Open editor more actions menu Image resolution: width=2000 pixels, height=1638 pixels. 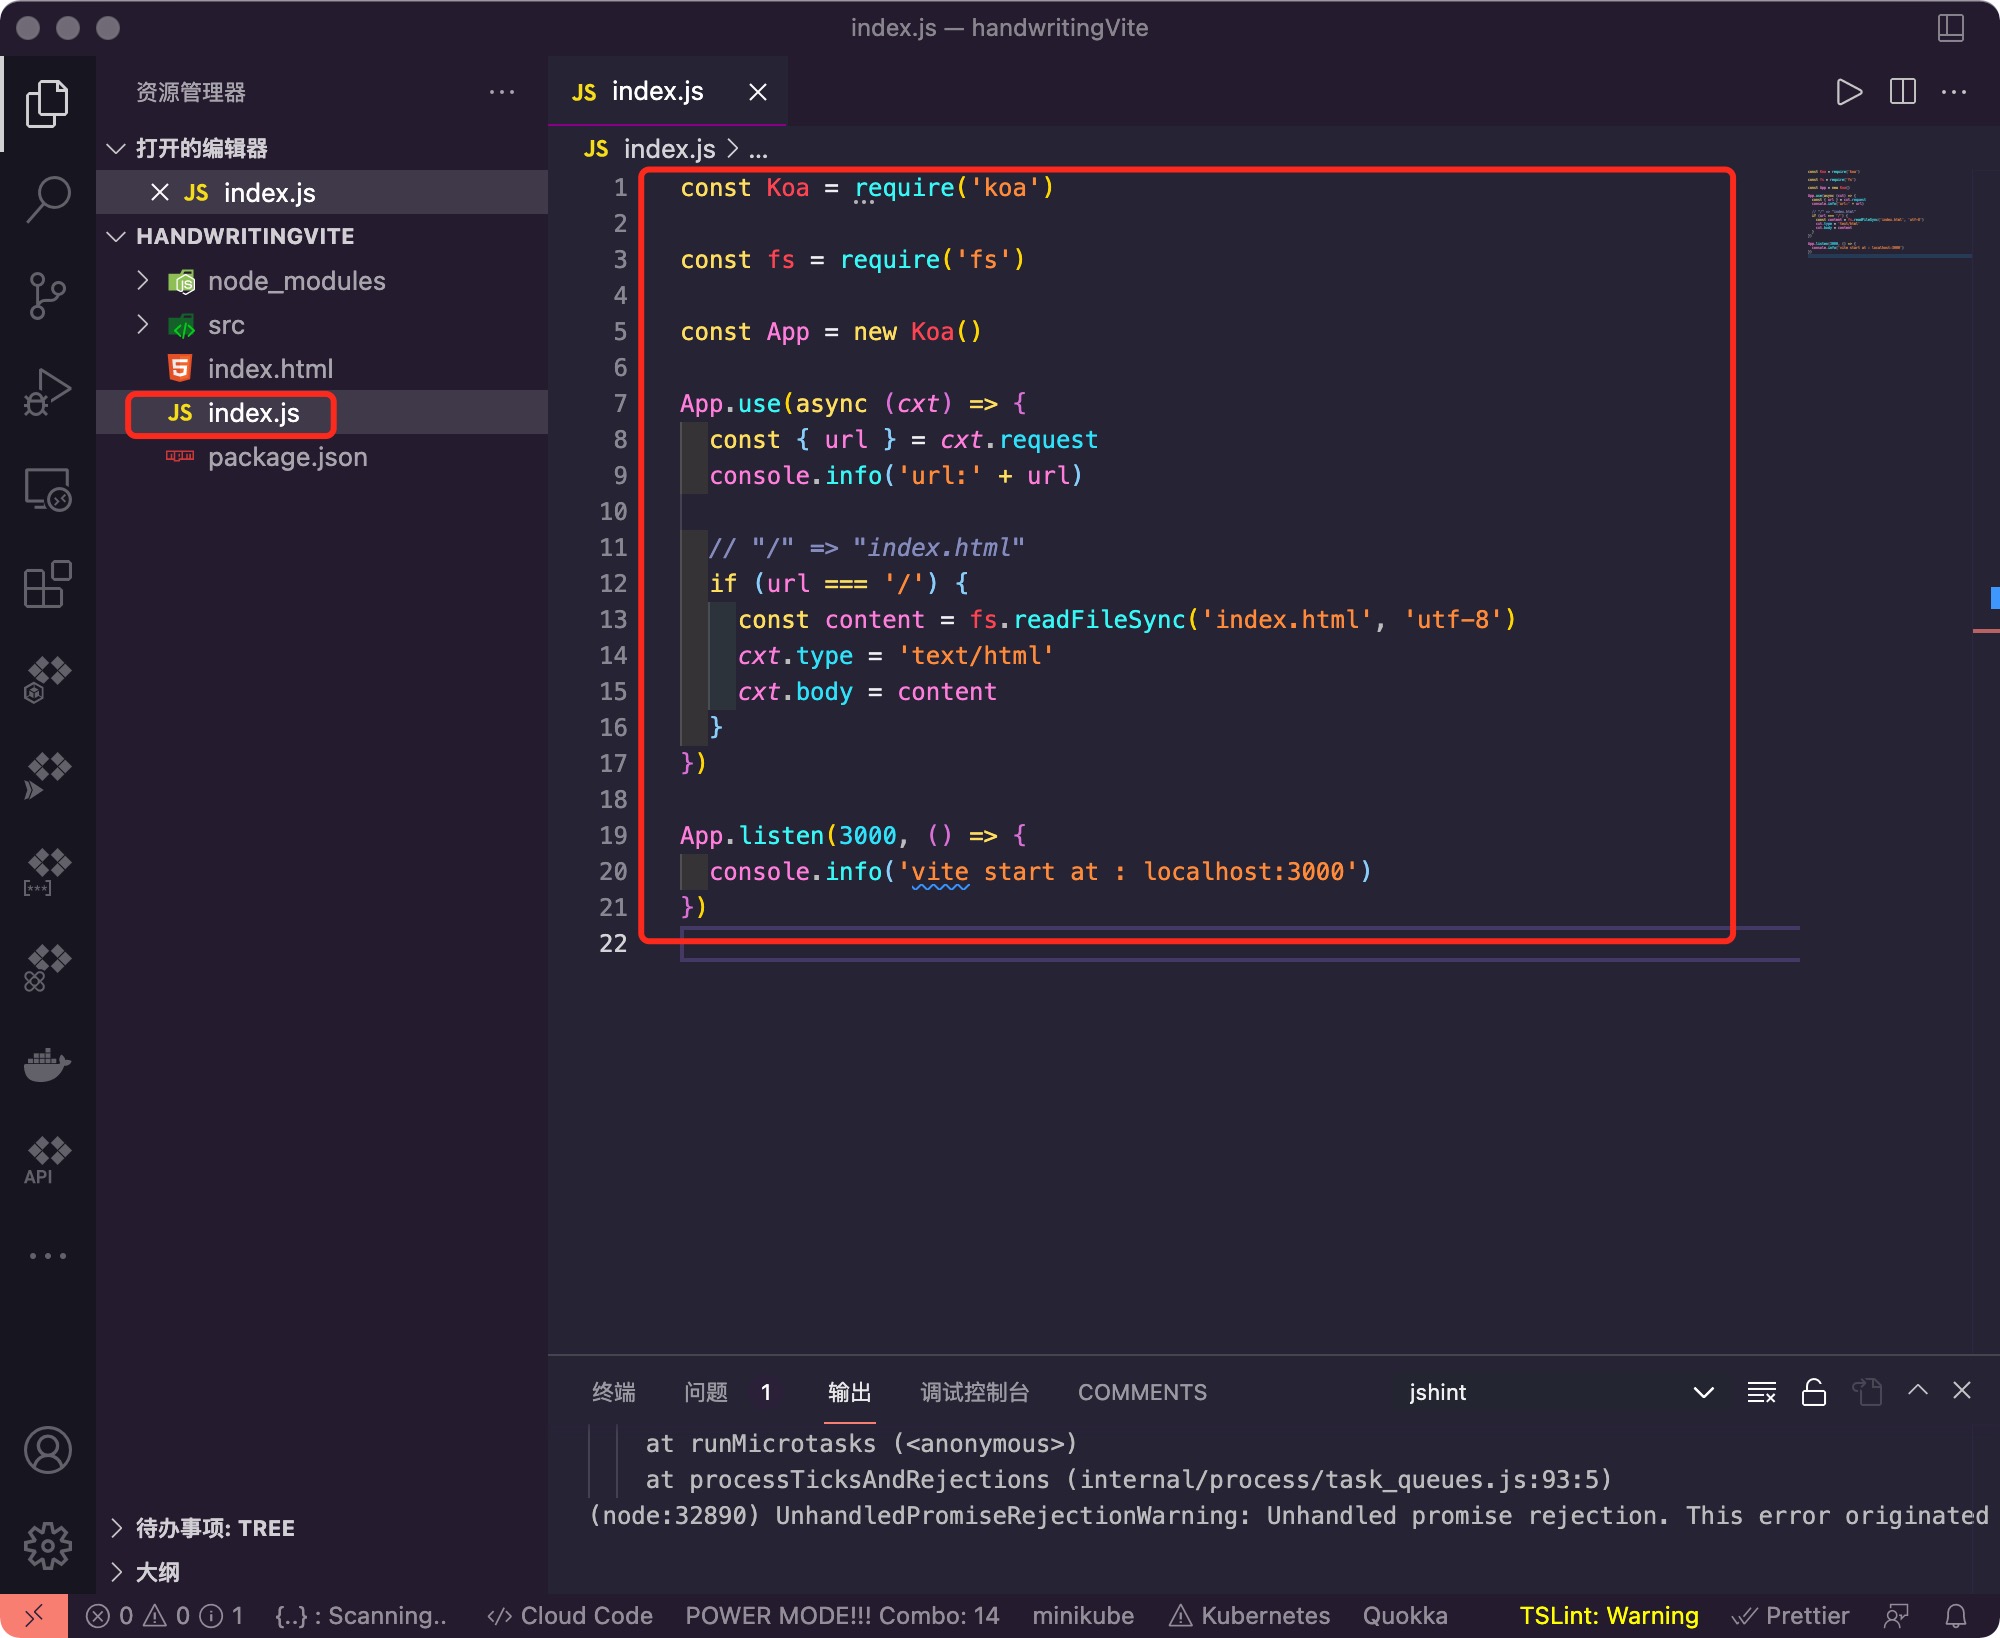(x=1954, y=92)
